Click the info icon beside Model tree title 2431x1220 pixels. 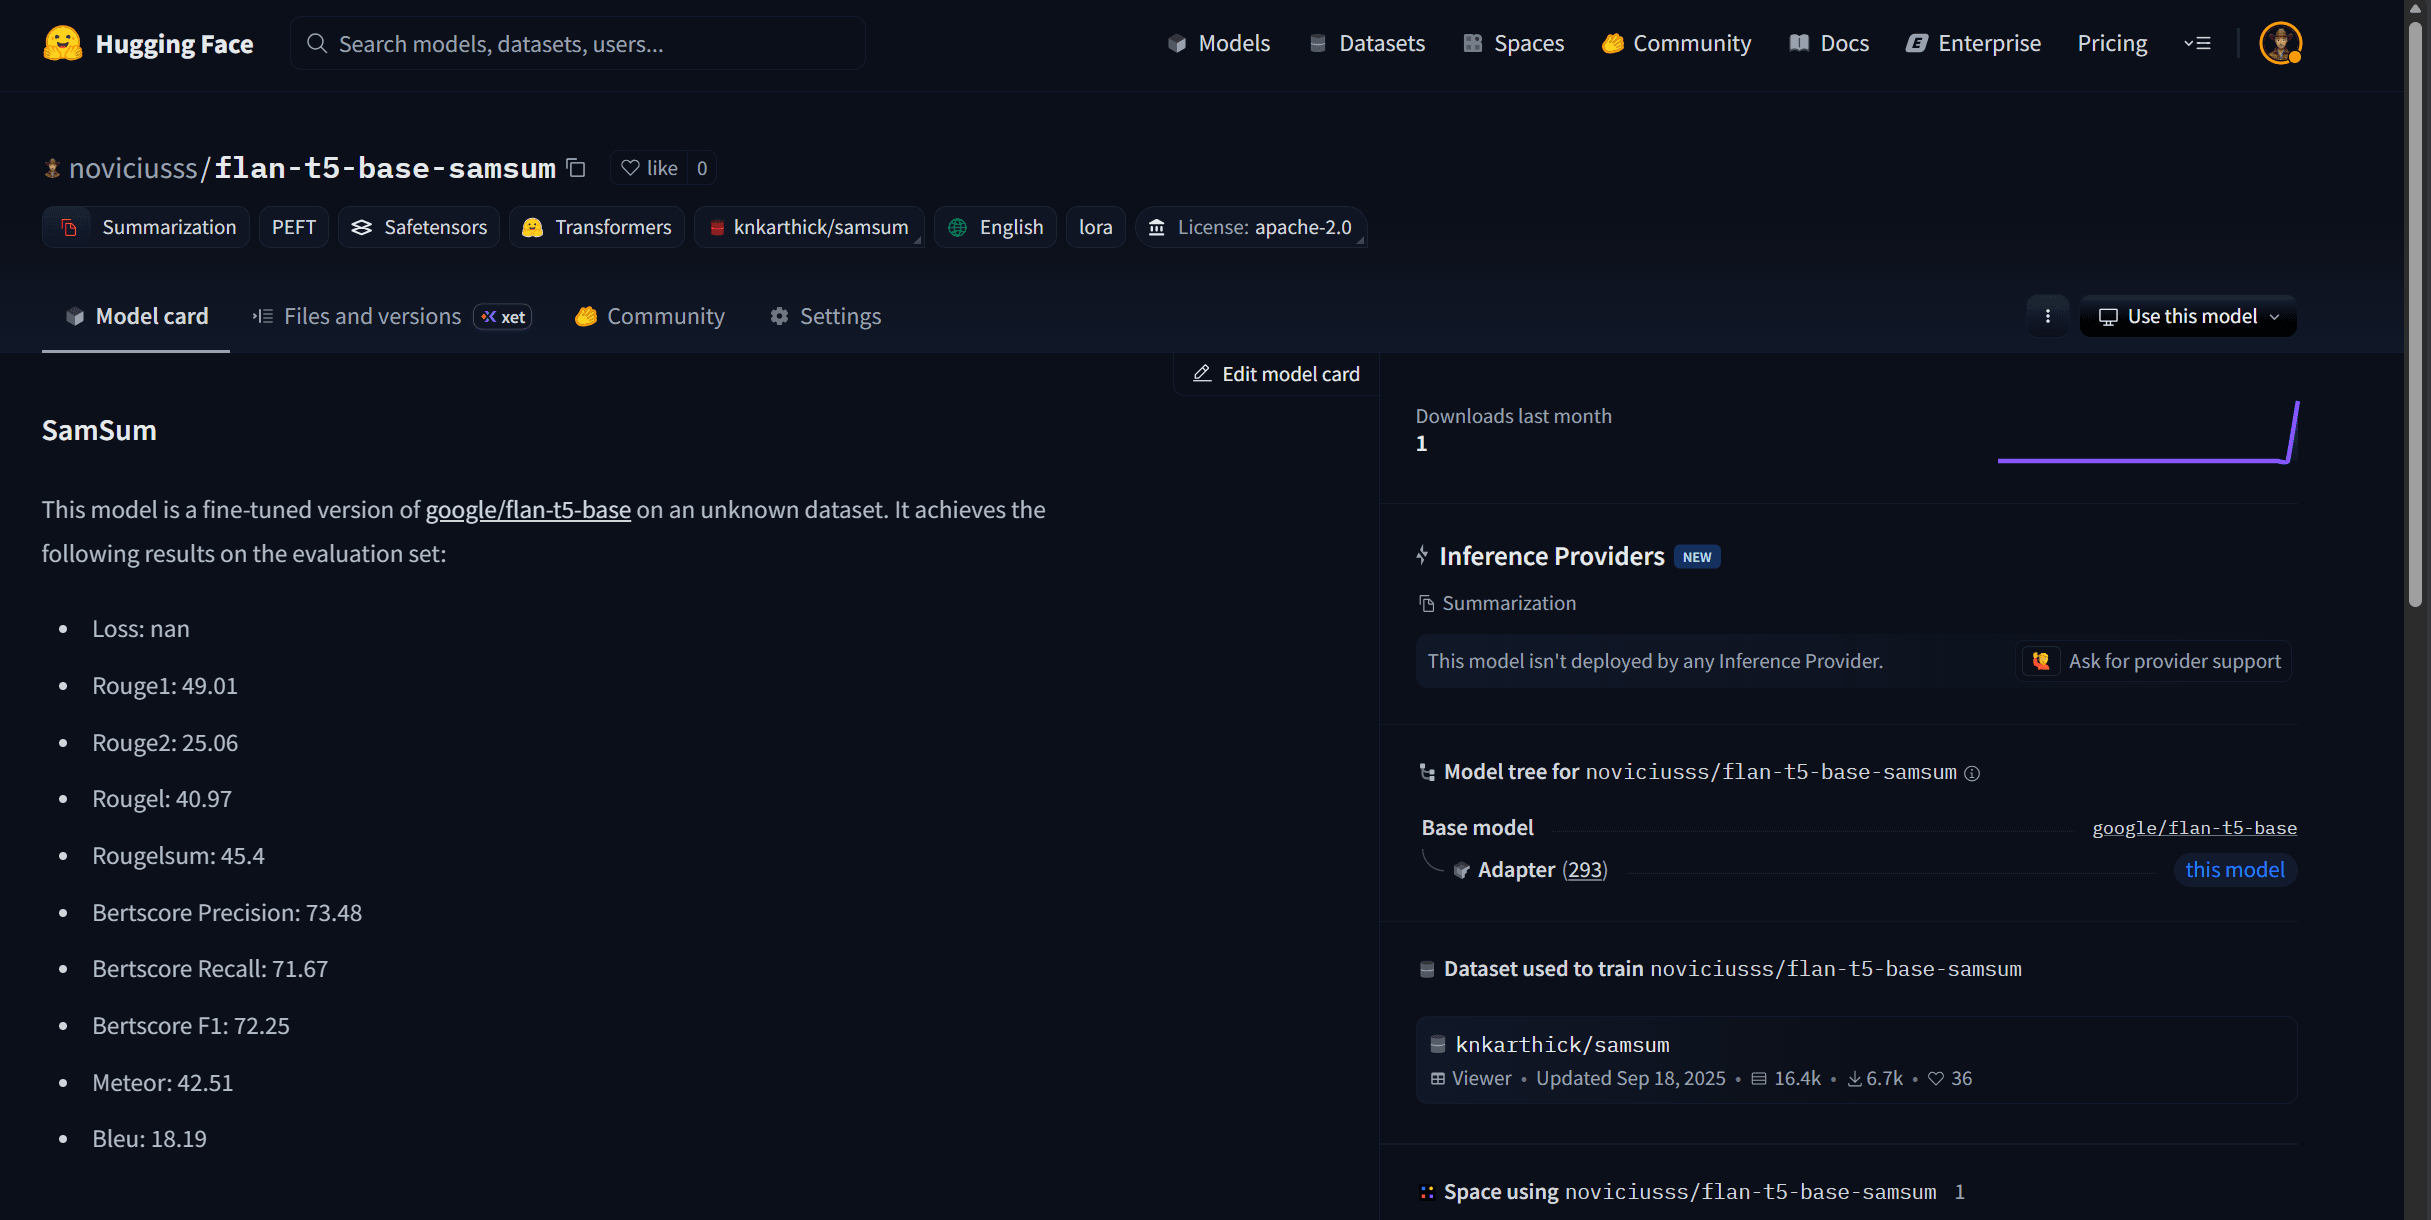1972,773
